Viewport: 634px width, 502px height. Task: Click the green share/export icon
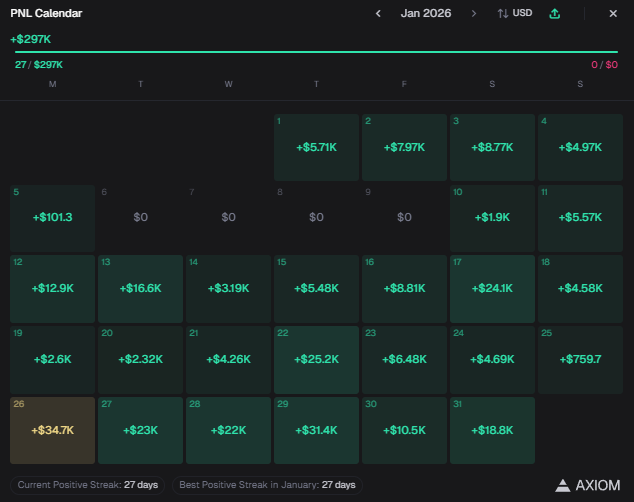tap(555, 13)
